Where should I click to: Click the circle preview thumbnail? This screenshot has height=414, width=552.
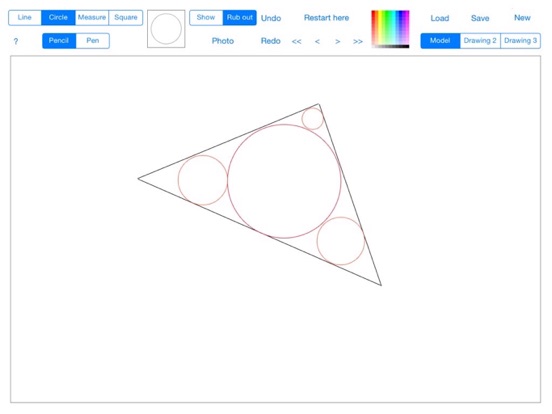click(x=166, y=29)
